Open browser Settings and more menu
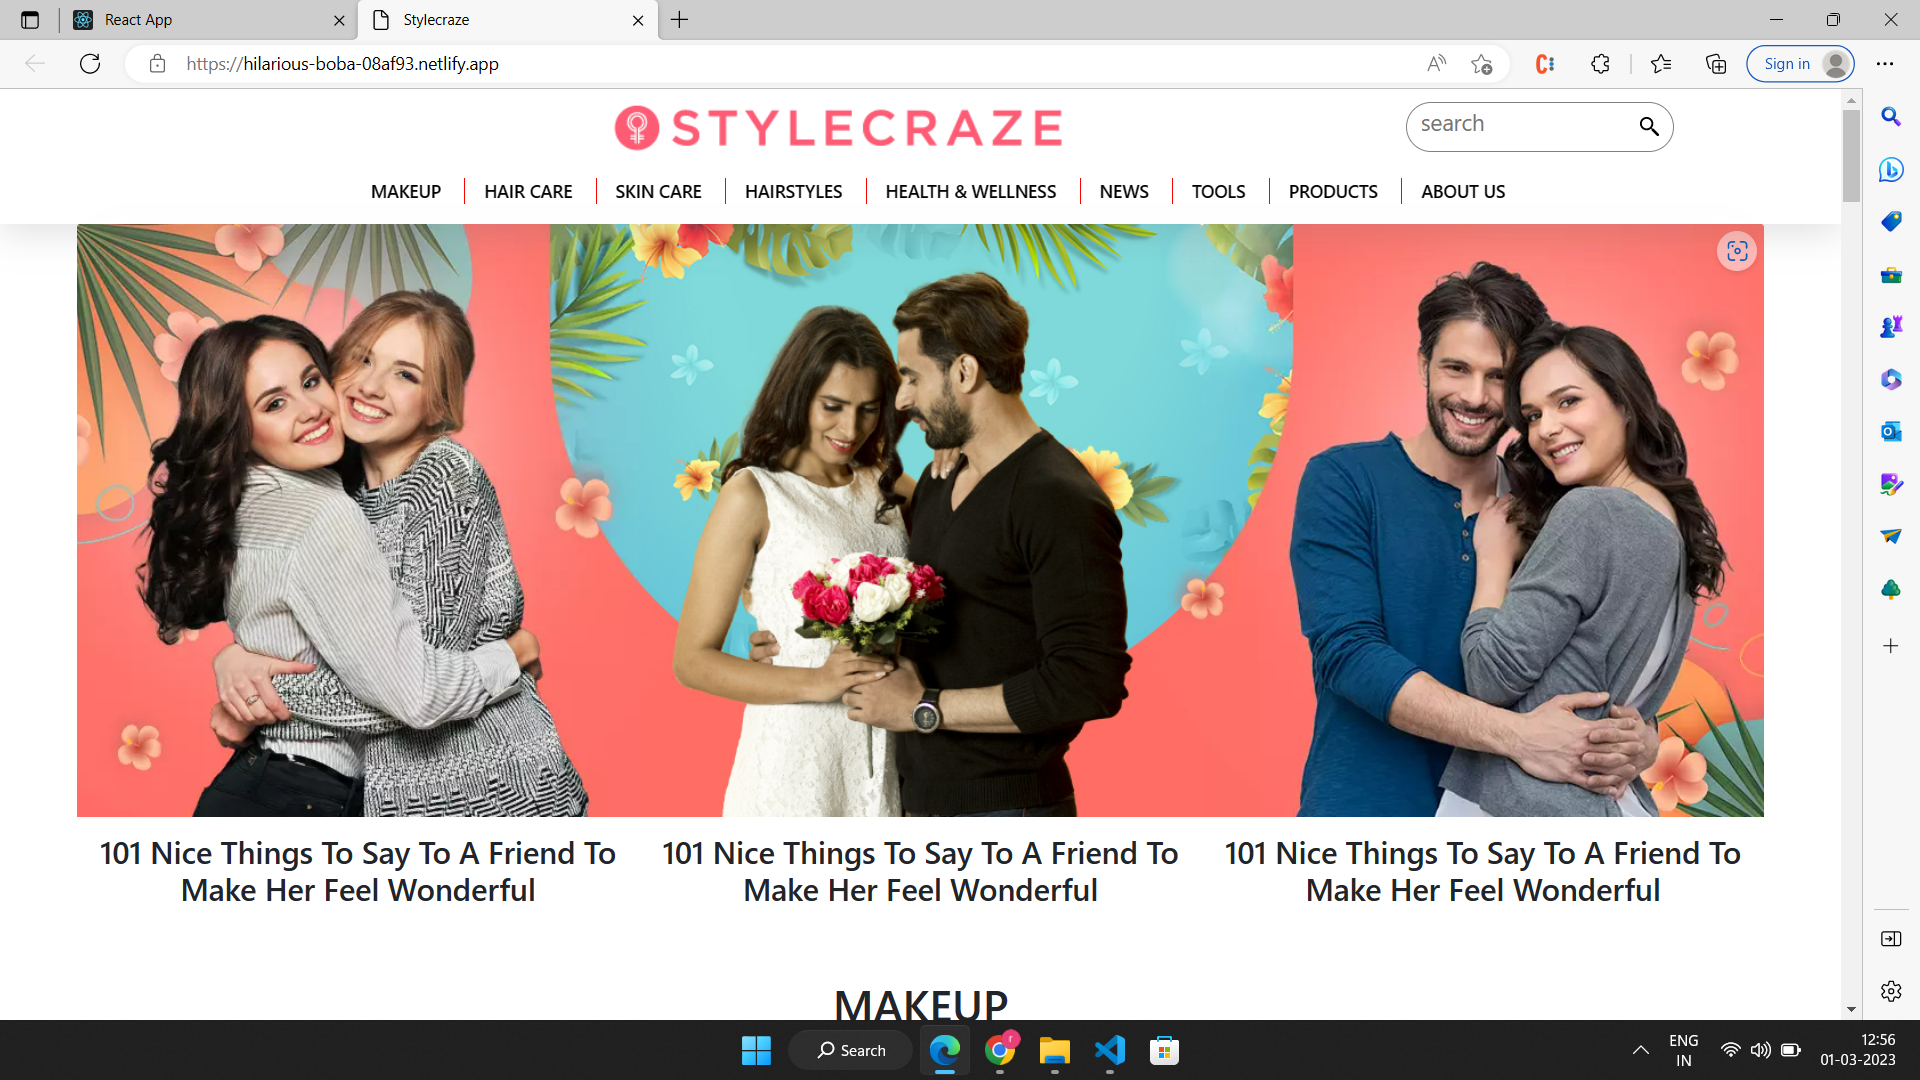 coord(1885,64)
